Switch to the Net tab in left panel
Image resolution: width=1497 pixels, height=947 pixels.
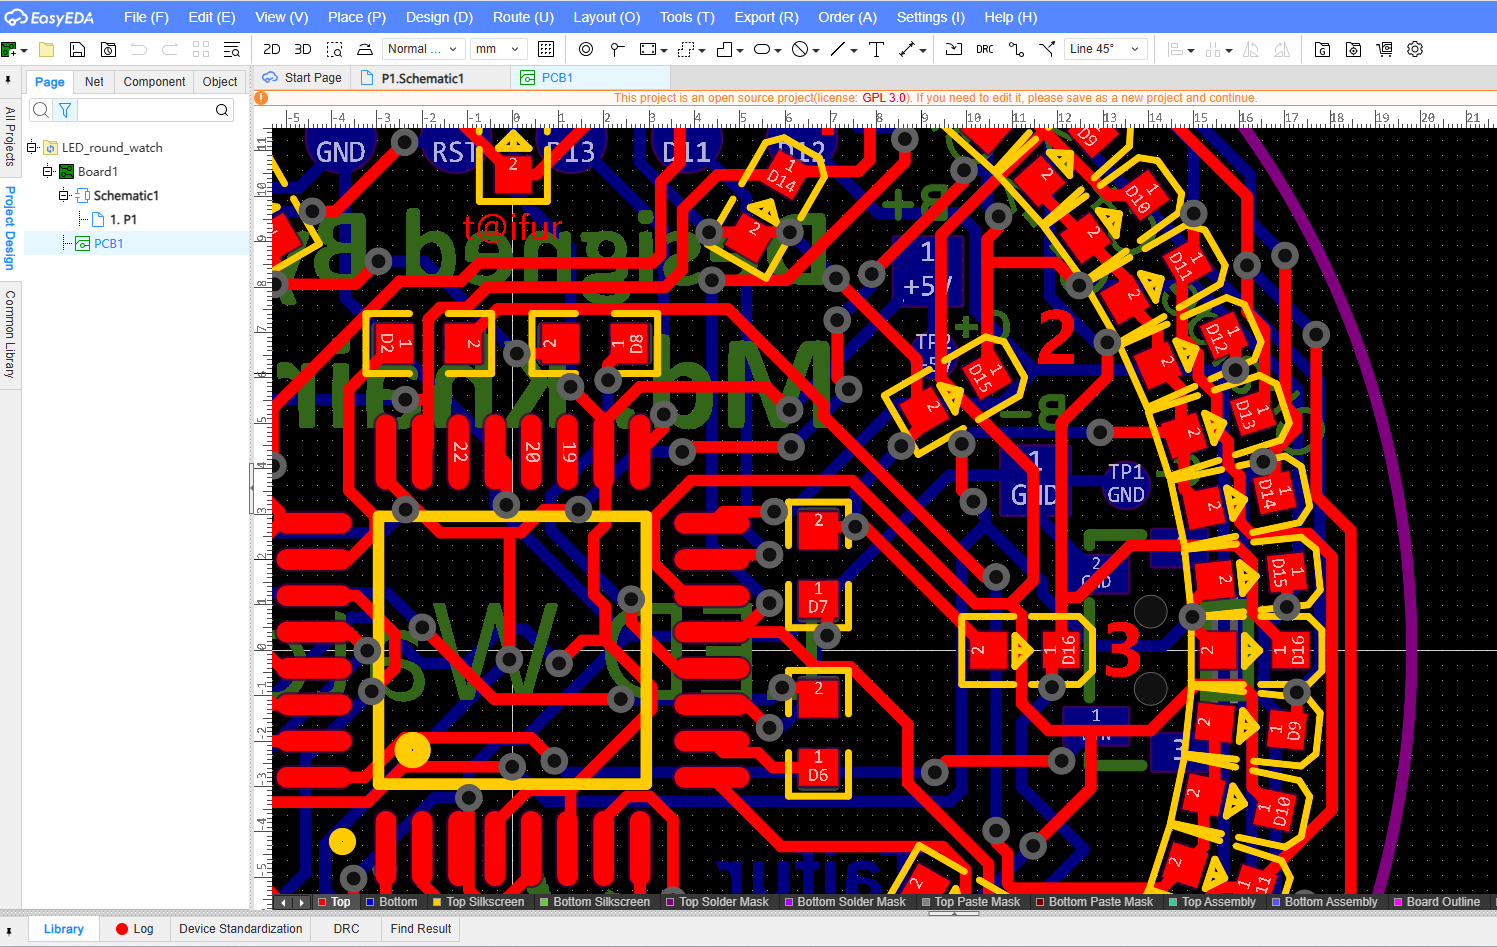pyautogui.click(x=94, y=82)
